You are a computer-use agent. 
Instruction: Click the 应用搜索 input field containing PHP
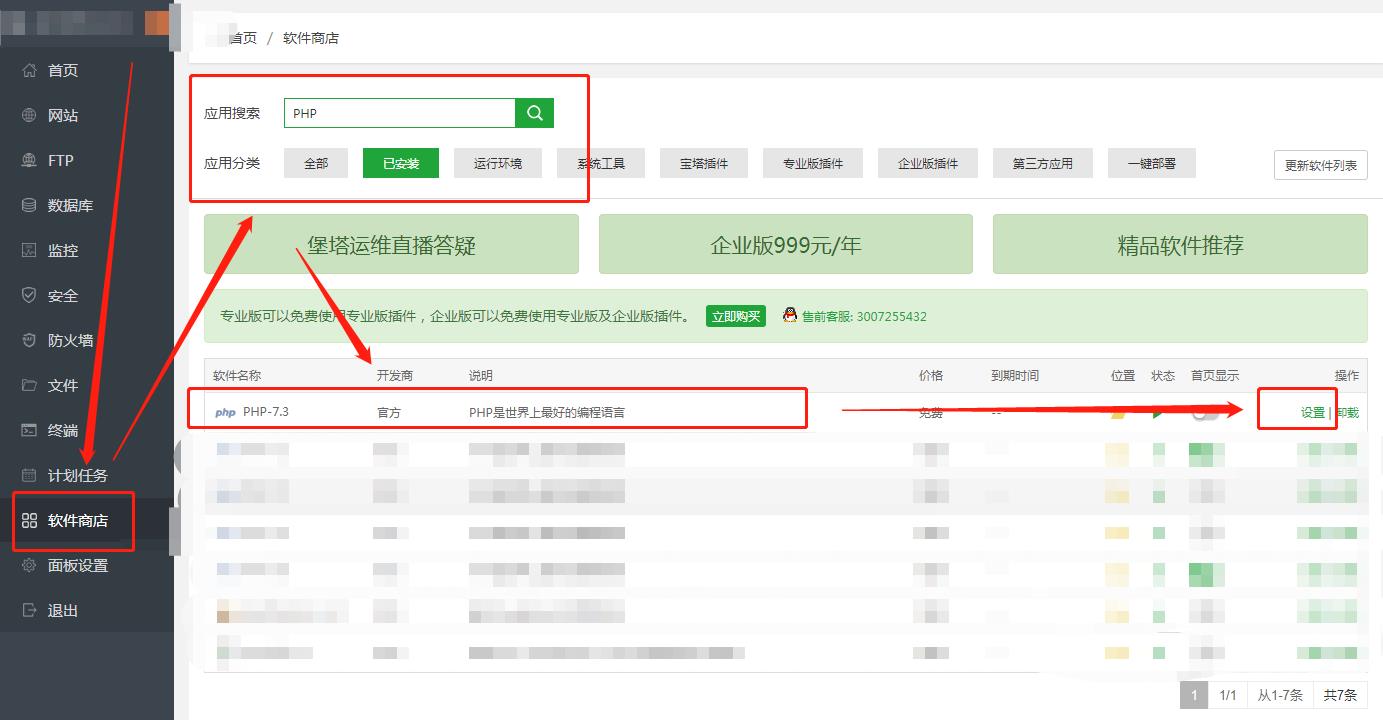(400, 113)
